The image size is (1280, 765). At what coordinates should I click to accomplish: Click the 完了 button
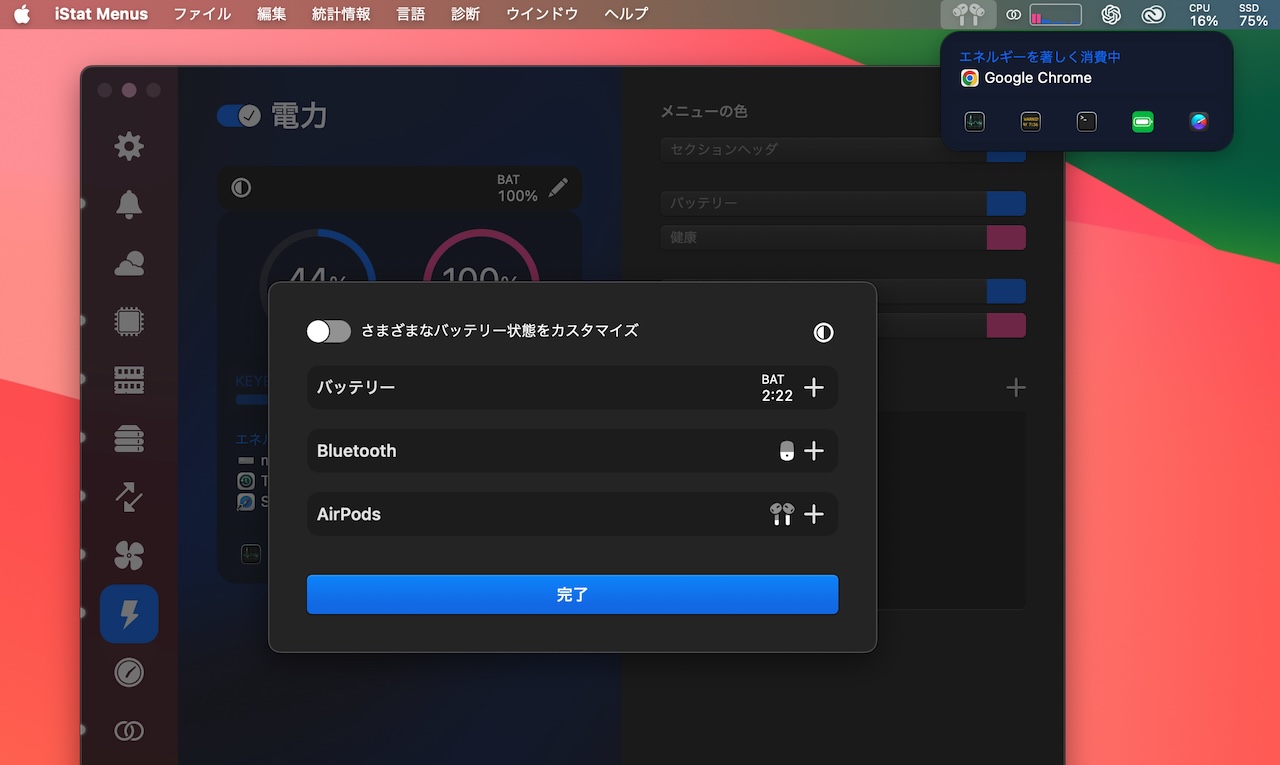[572, 594]
